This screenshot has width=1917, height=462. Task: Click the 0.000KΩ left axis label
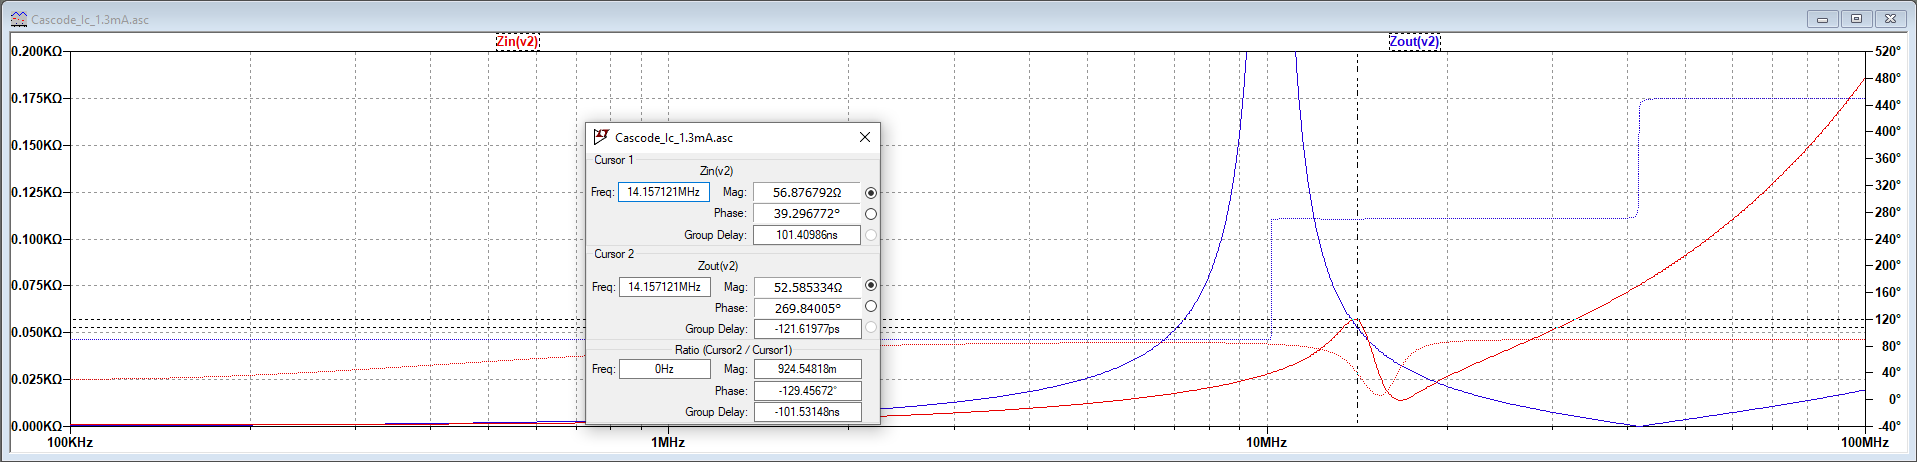tap(36, 426)
